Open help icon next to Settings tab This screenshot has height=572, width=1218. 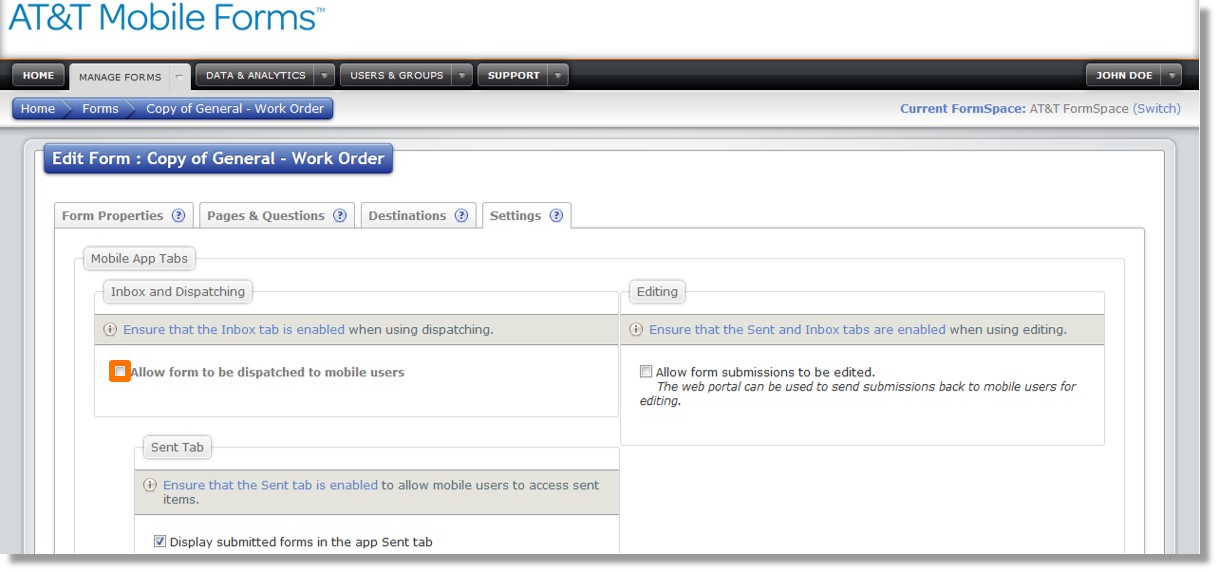[556, 216]
